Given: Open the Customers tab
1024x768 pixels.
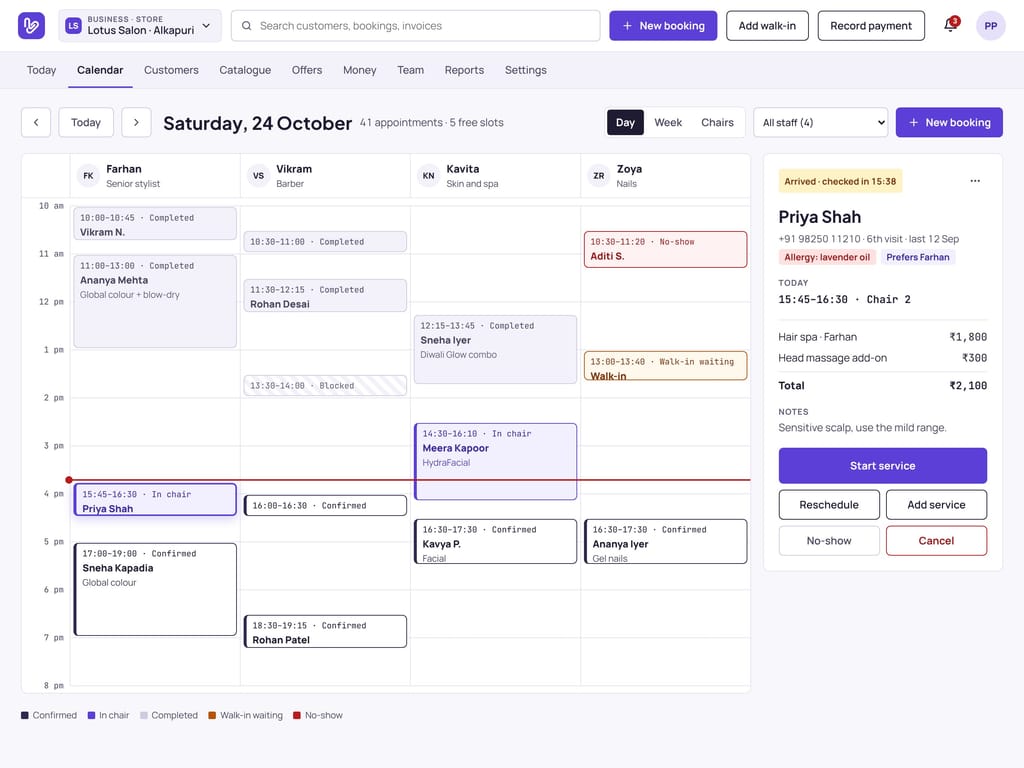Looking at the screenshot, I should pyautogui.click(x=171, y=70).
